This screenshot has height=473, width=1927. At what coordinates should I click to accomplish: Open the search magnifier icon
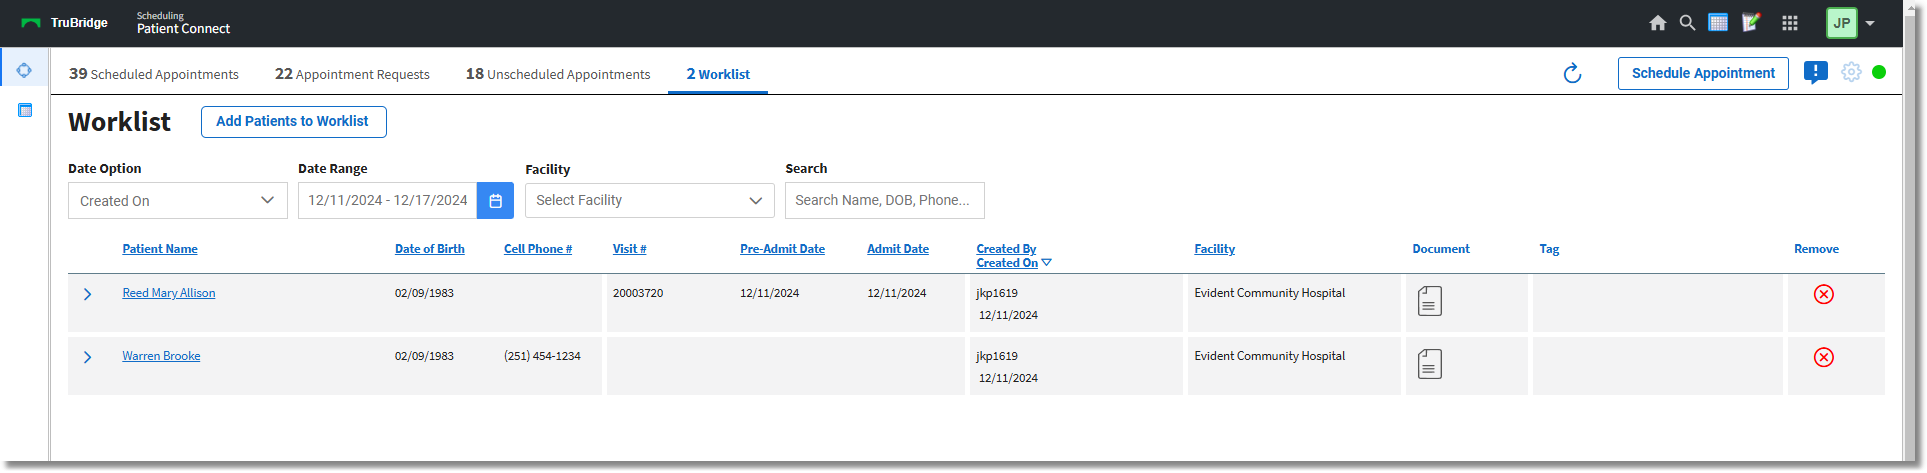(x=1687, y=23)
